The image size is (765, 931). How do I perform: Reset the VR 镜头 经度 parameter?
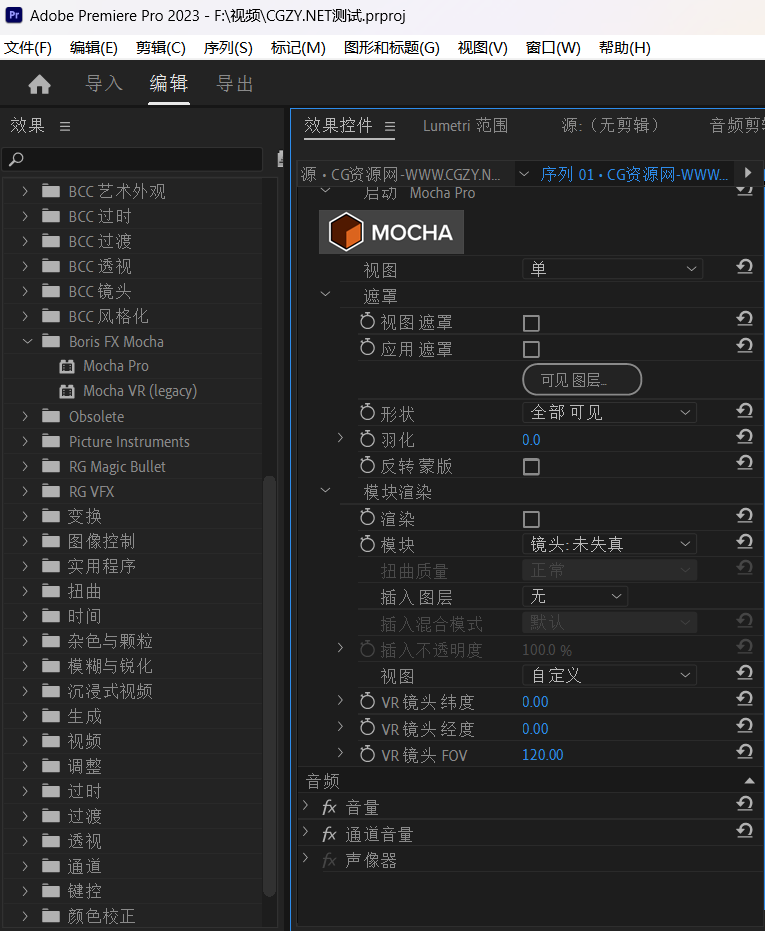click(744, 726)
